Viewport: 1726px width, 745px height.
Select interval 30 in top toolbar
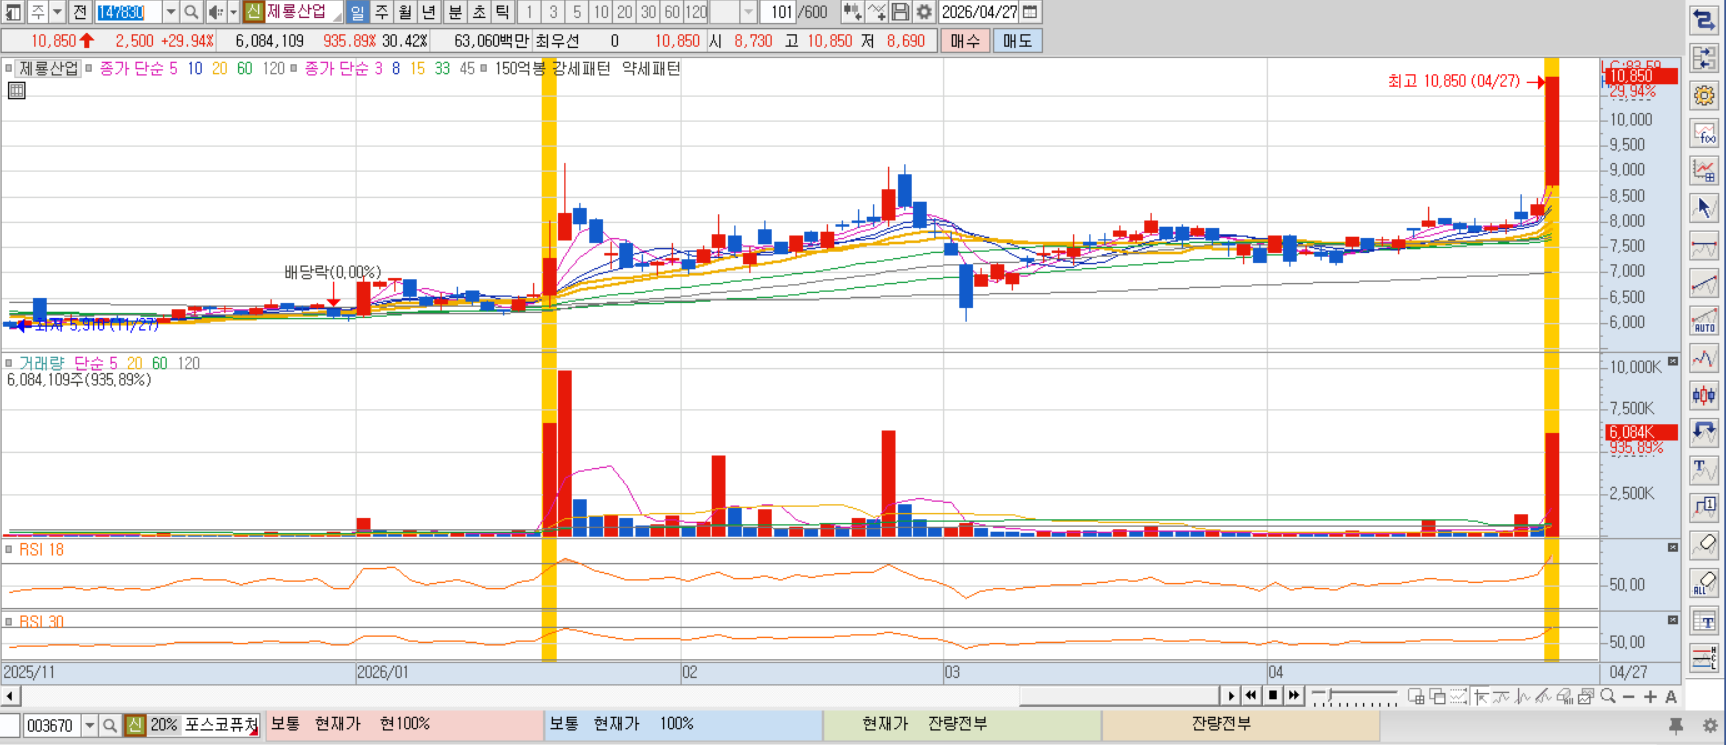point(649,12)
